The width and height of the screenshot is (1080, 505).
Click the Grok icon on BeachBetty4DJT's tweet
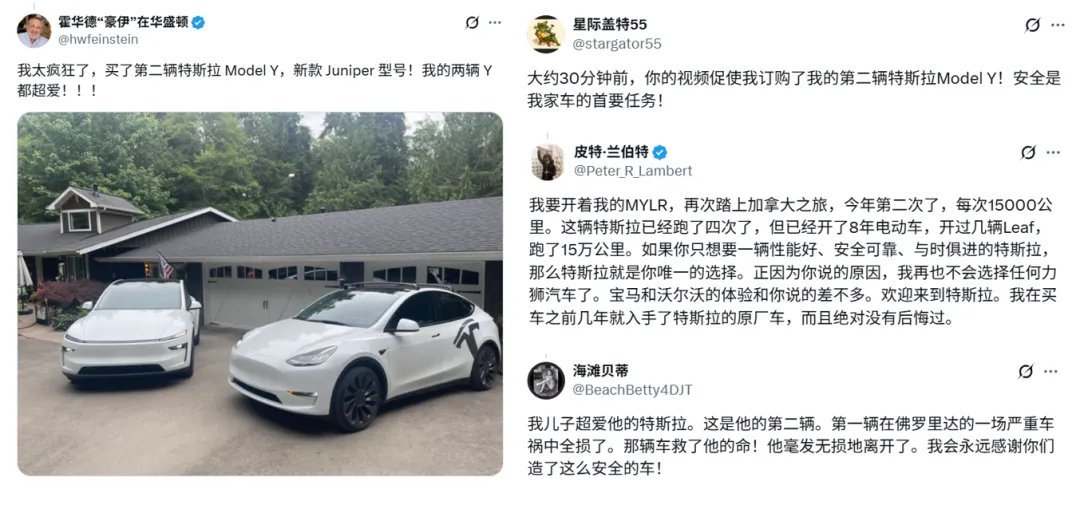[x=1026, y=372]
